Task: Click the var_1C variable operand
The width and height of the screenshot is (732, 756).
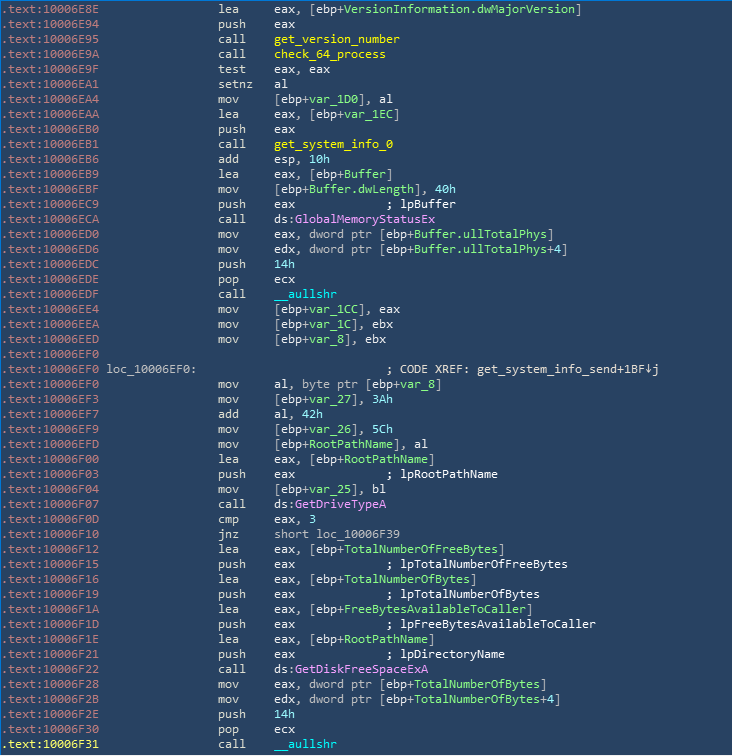Action: click(330, 324)
